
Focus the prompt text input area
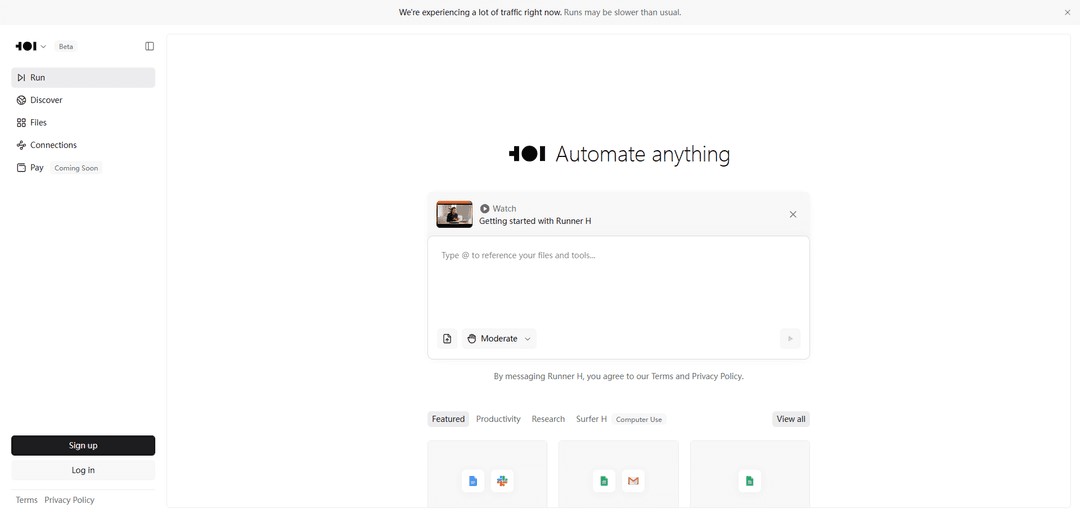tap(619, 282)
